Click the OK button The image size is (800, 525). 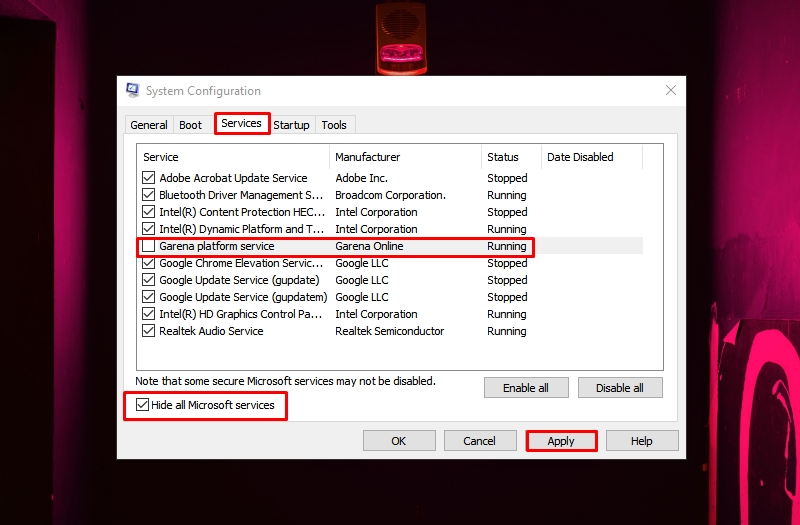(x=399, y=441)
